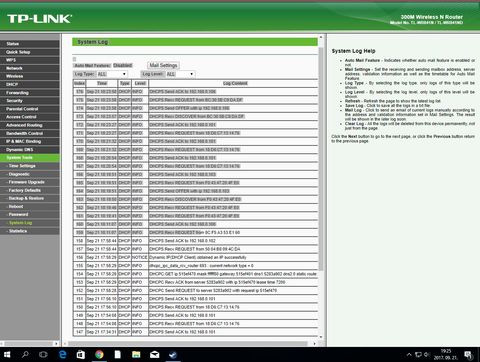
Task: Select log entry starting 'DHCPC GET ip'
Action: (233, 274)
